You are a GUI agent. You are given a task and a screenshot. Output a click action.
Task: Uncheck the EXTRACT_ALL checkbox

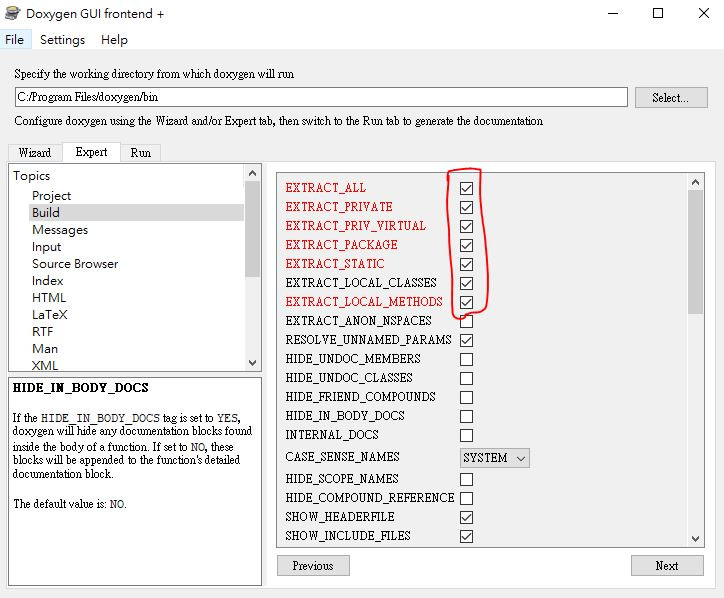click(x=466, y=188)
